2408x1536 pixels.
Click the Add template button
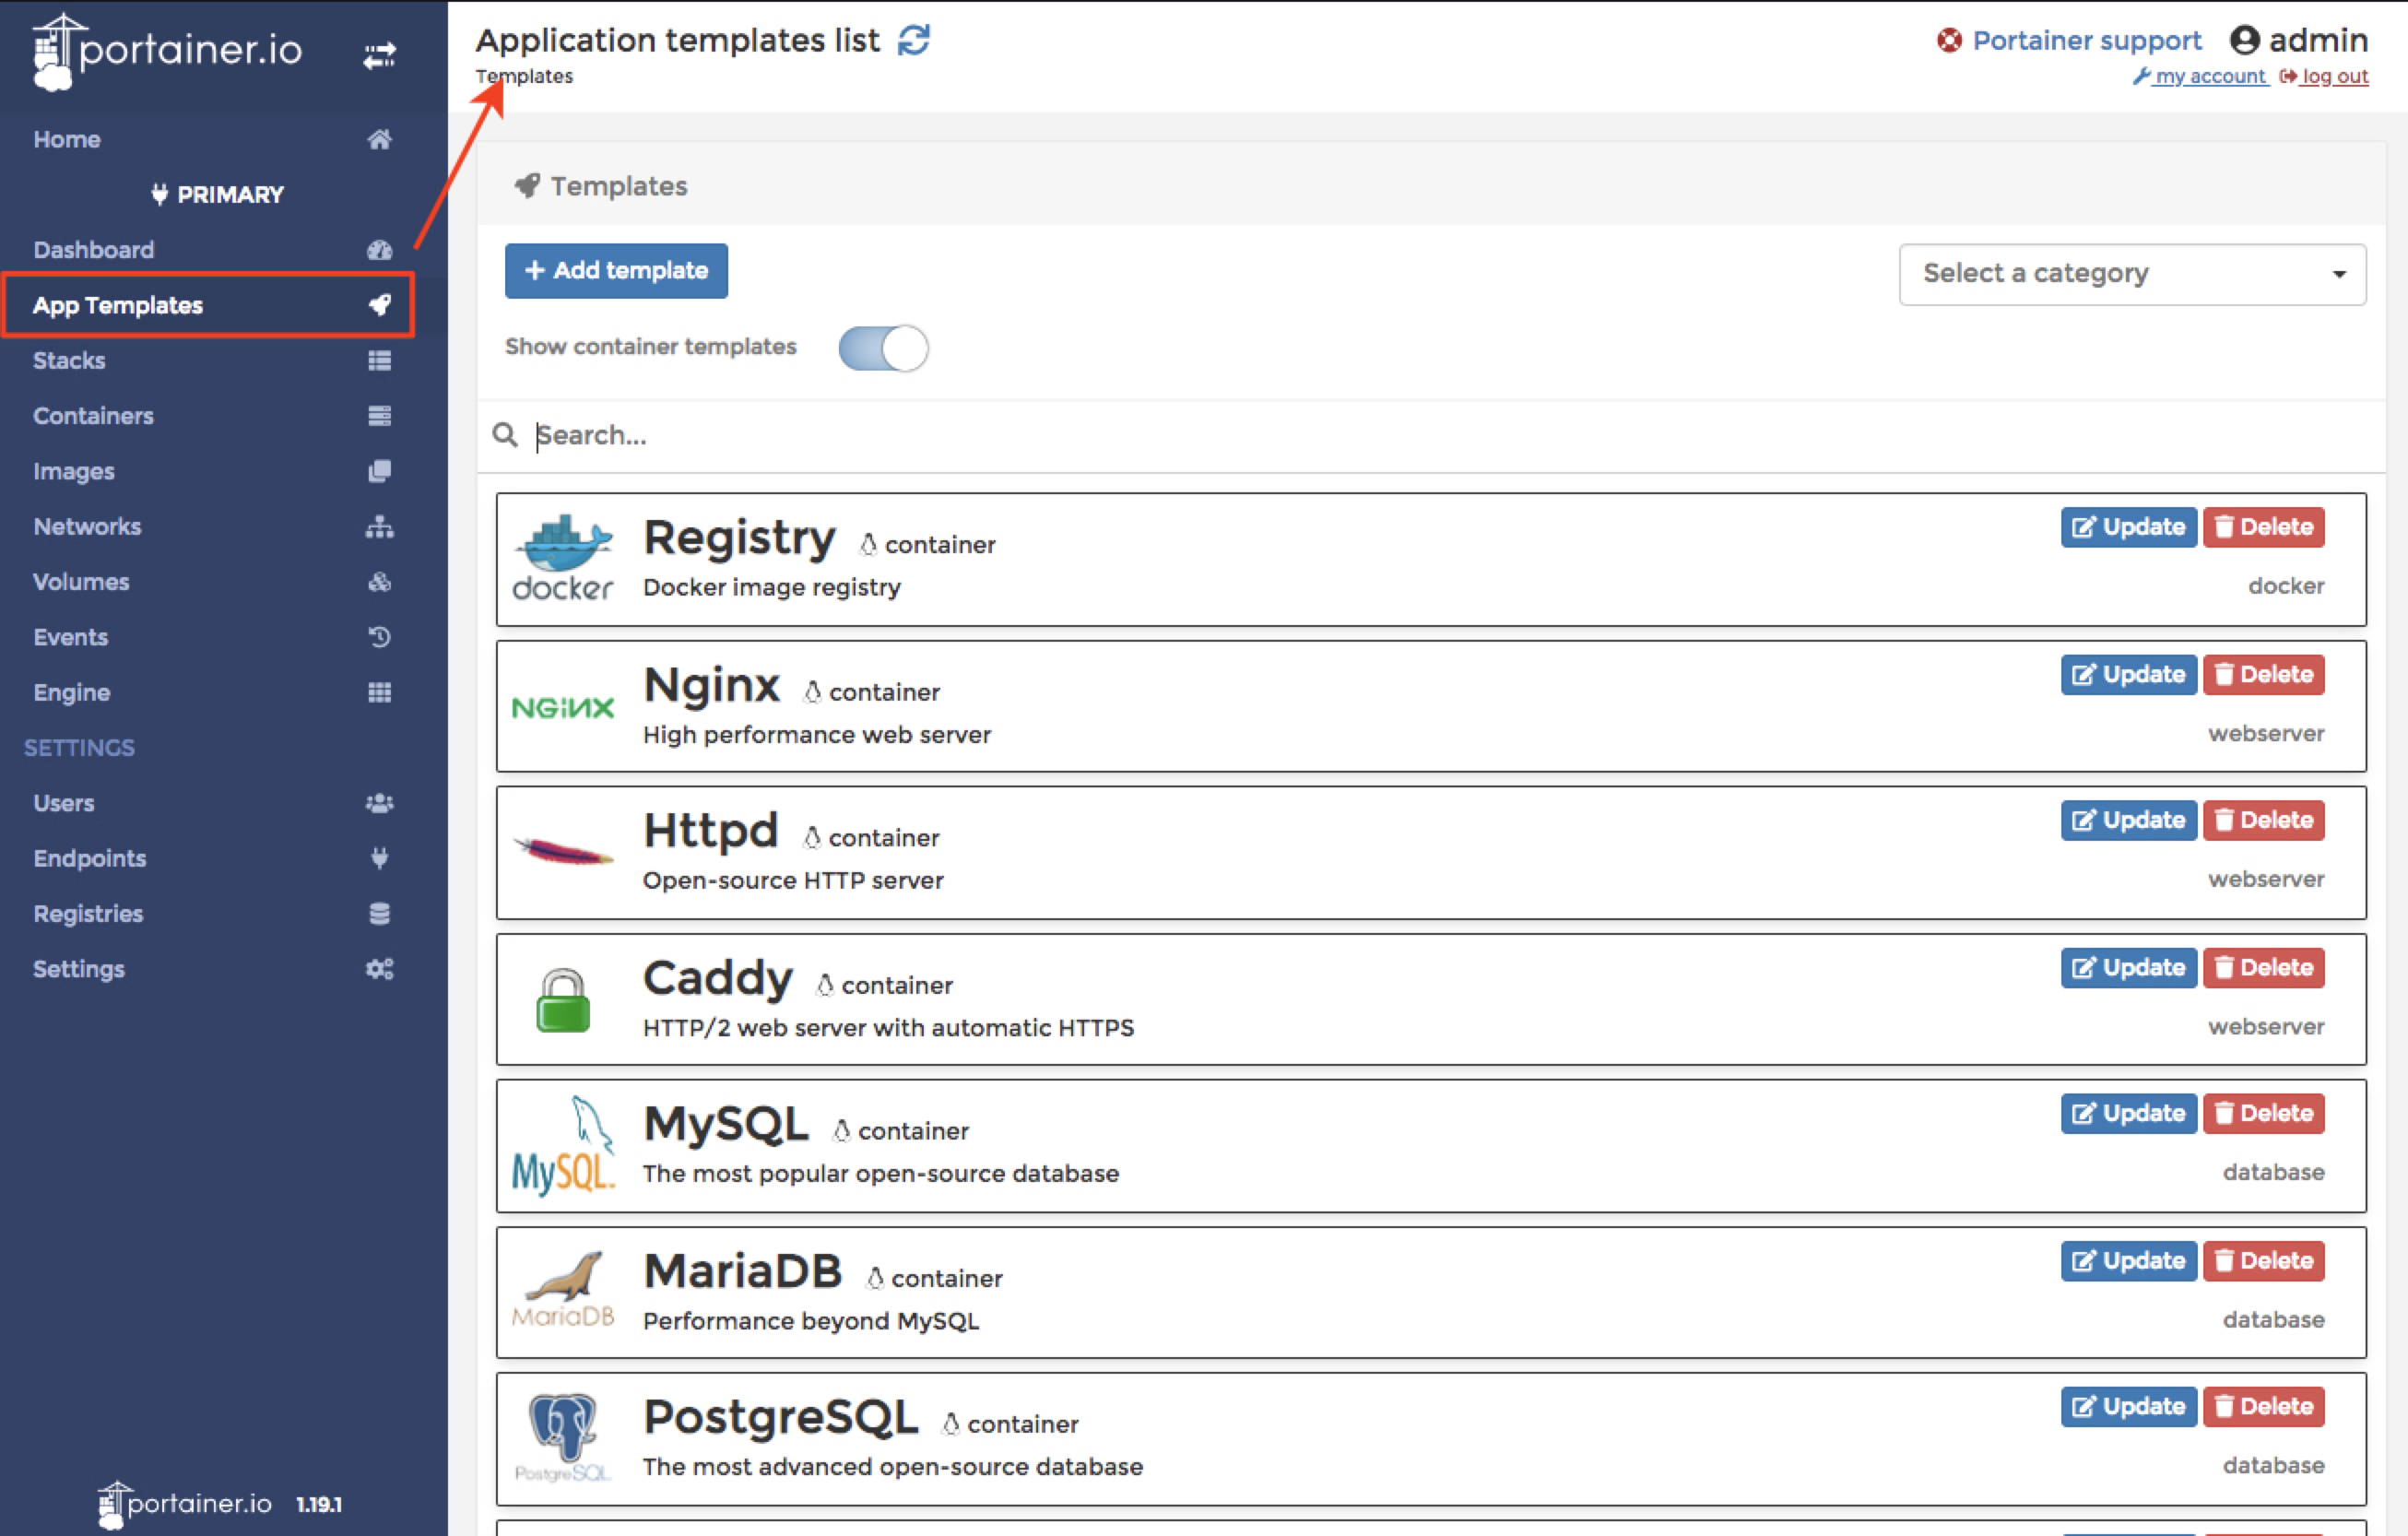point(616,271)
